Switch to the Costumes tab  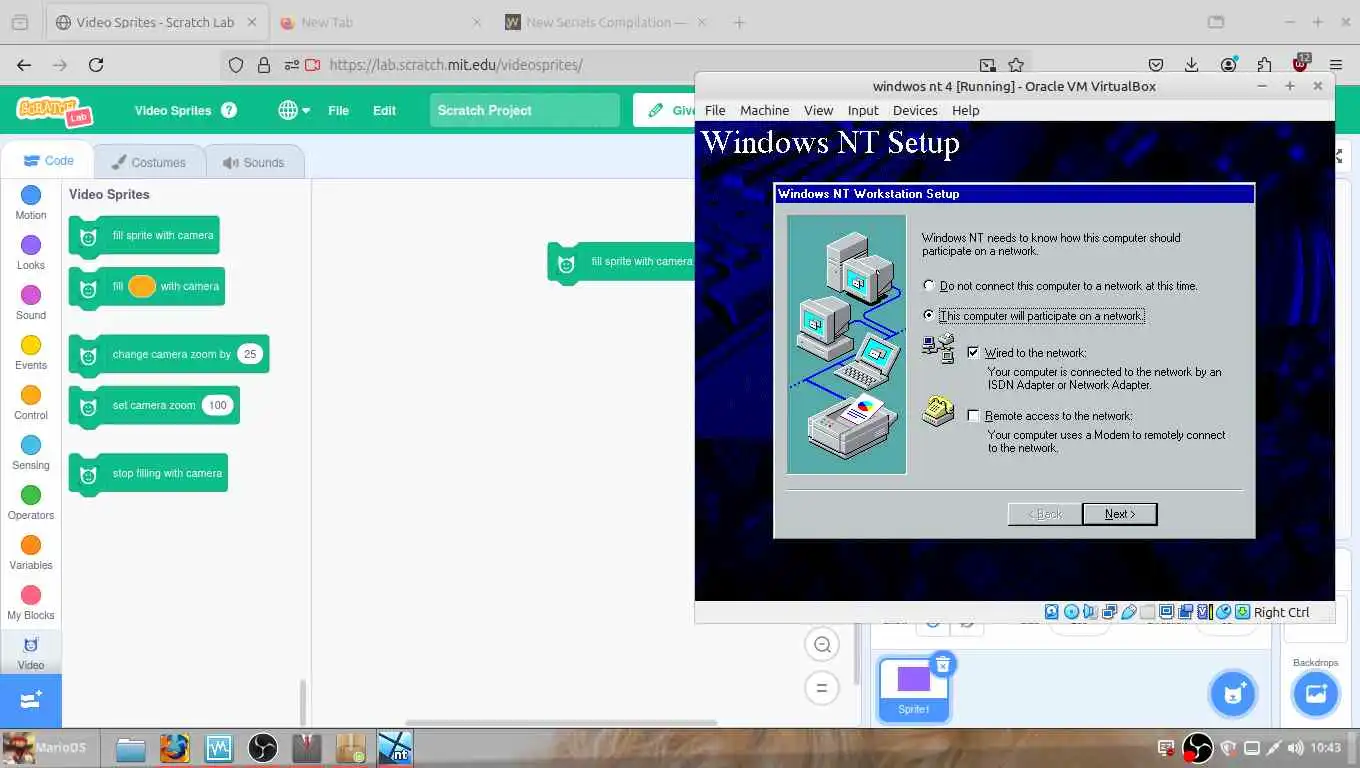[149, 162]
